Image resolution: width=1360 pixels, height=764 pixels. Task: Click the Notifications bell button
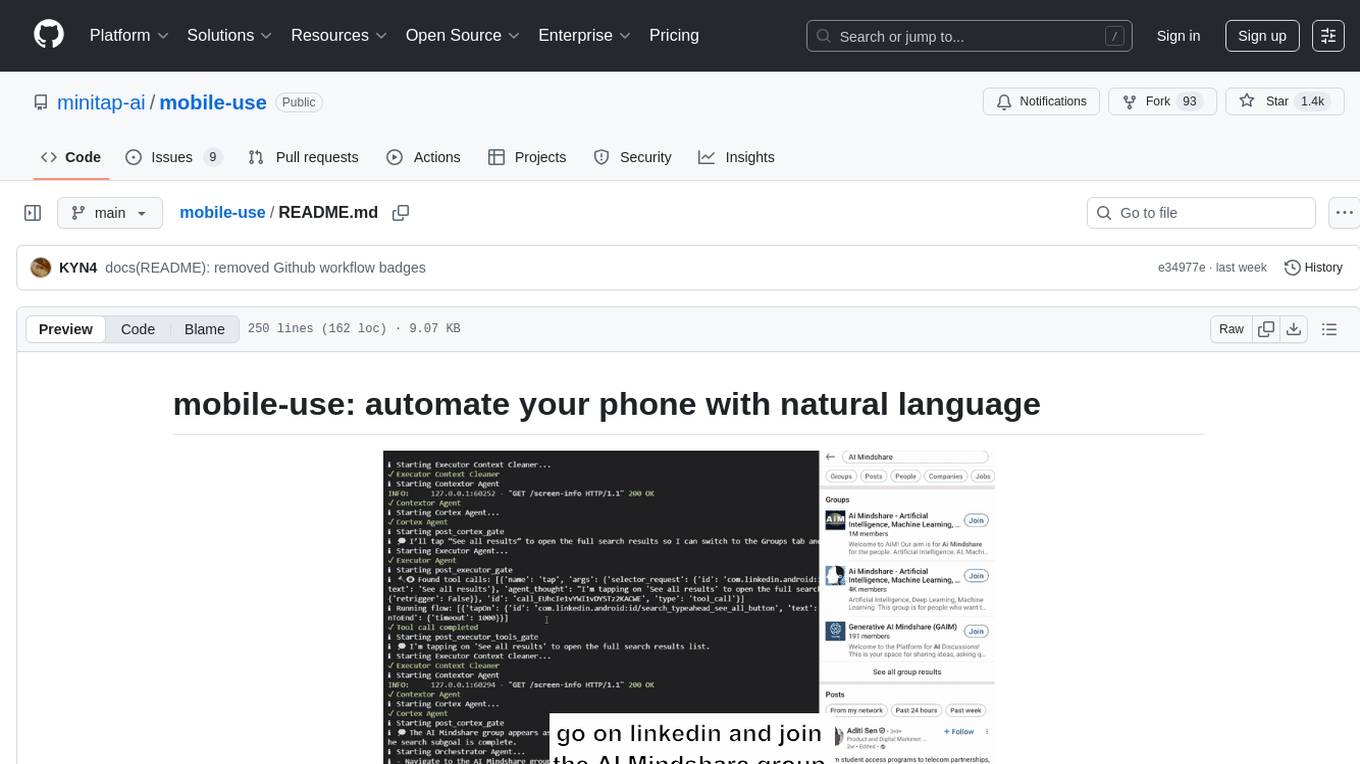pos(1042,102)
